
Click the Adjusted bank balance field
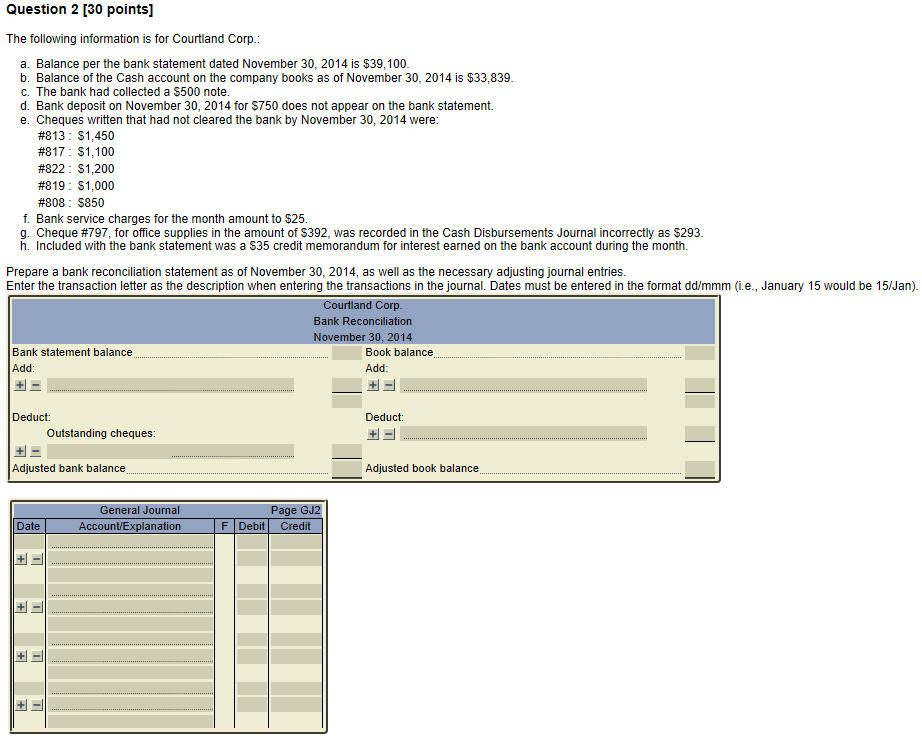click(347, 469)
